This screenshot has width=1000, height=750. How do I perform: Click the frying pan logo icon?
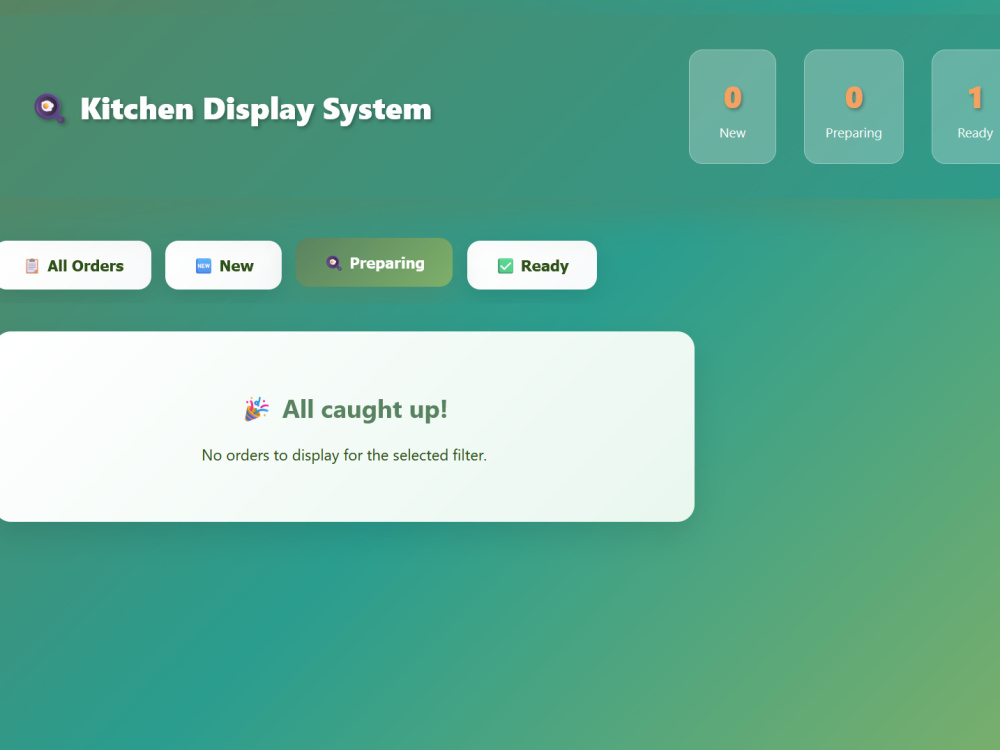coord(49,108)
